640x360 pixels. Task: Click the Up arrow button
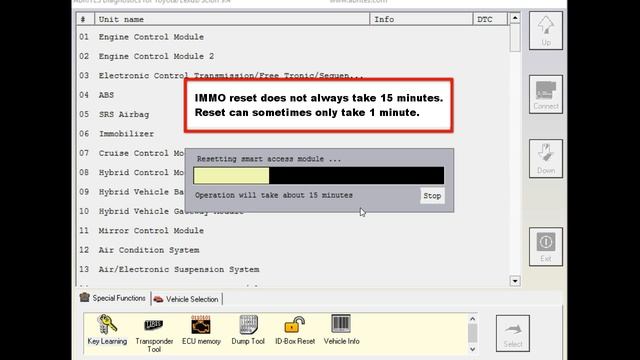[546, 31]
